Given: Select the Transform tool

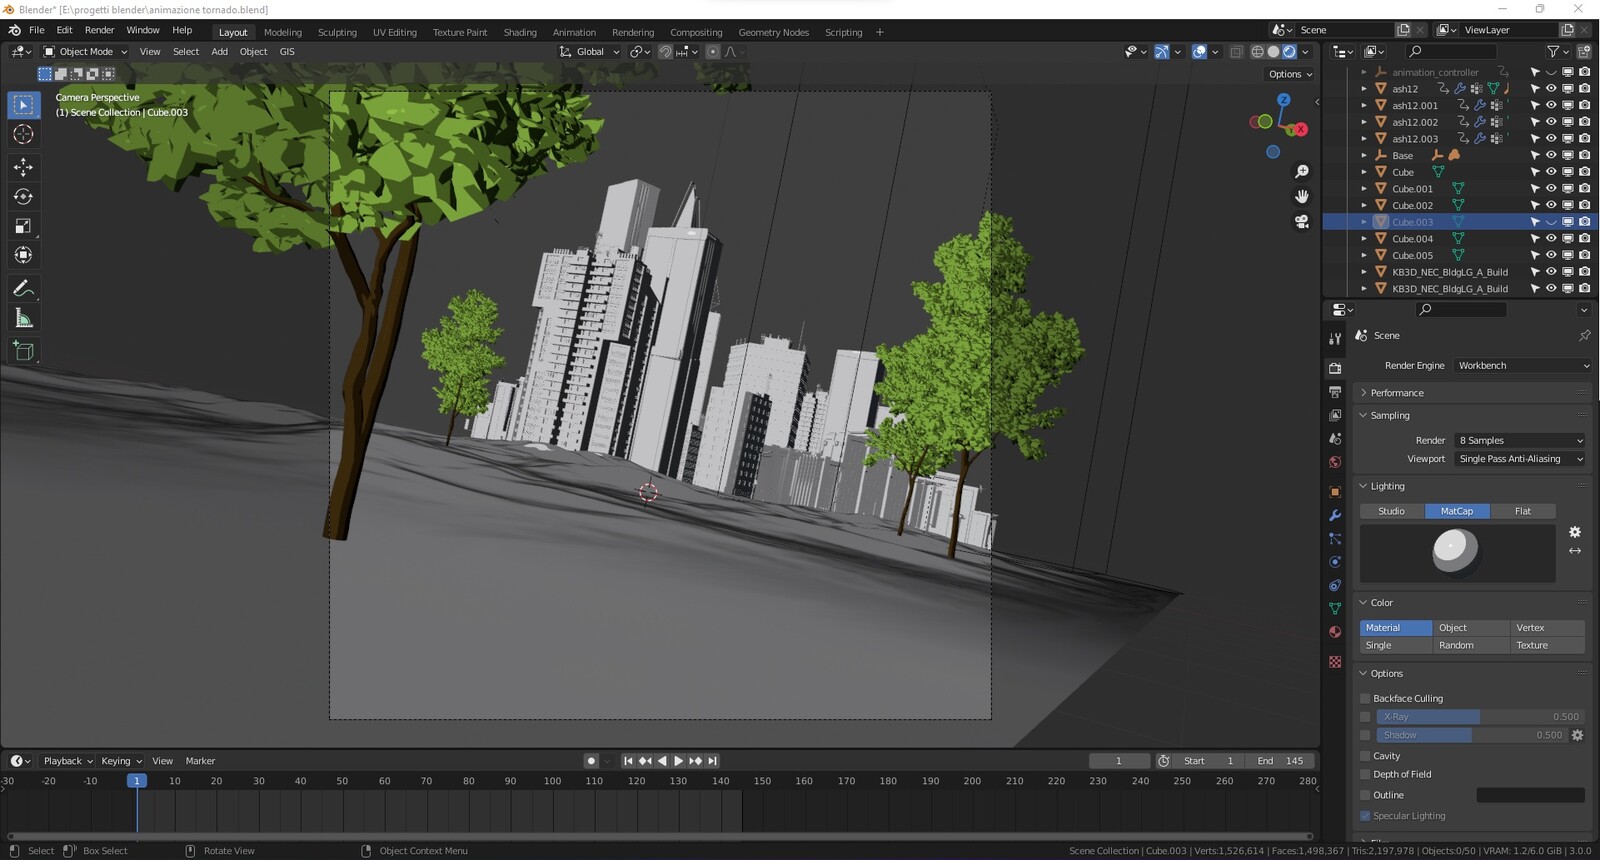Looking at the screenshot, I should coord(23,256).
